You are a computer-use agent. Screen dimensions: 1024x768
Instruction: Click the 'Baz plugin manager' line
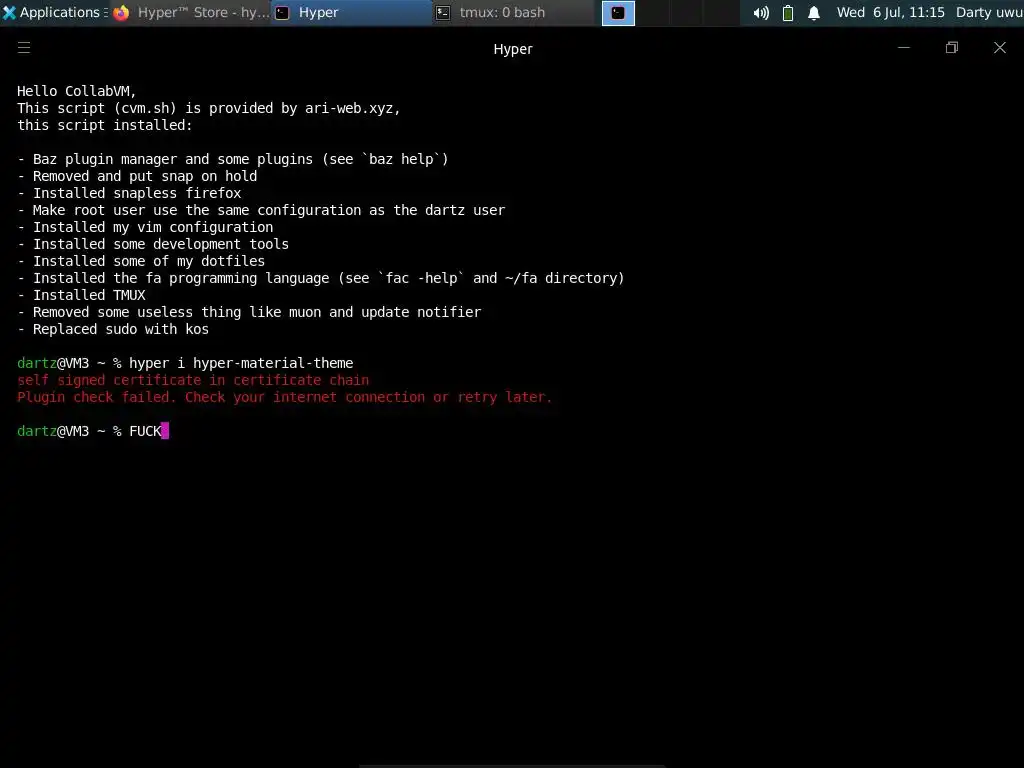coord(233,159)
